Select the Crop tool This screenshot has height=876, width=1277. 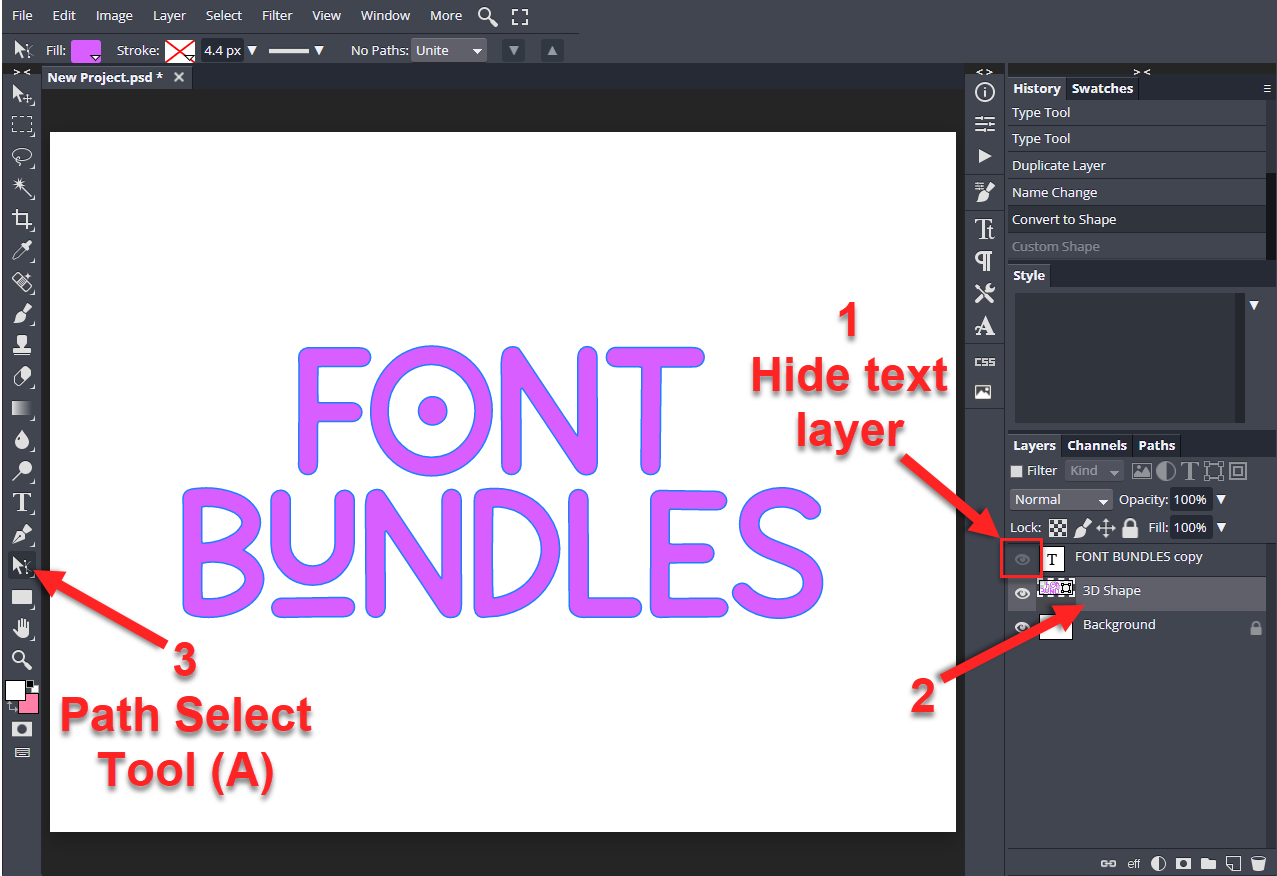click(x=21, y=220)
